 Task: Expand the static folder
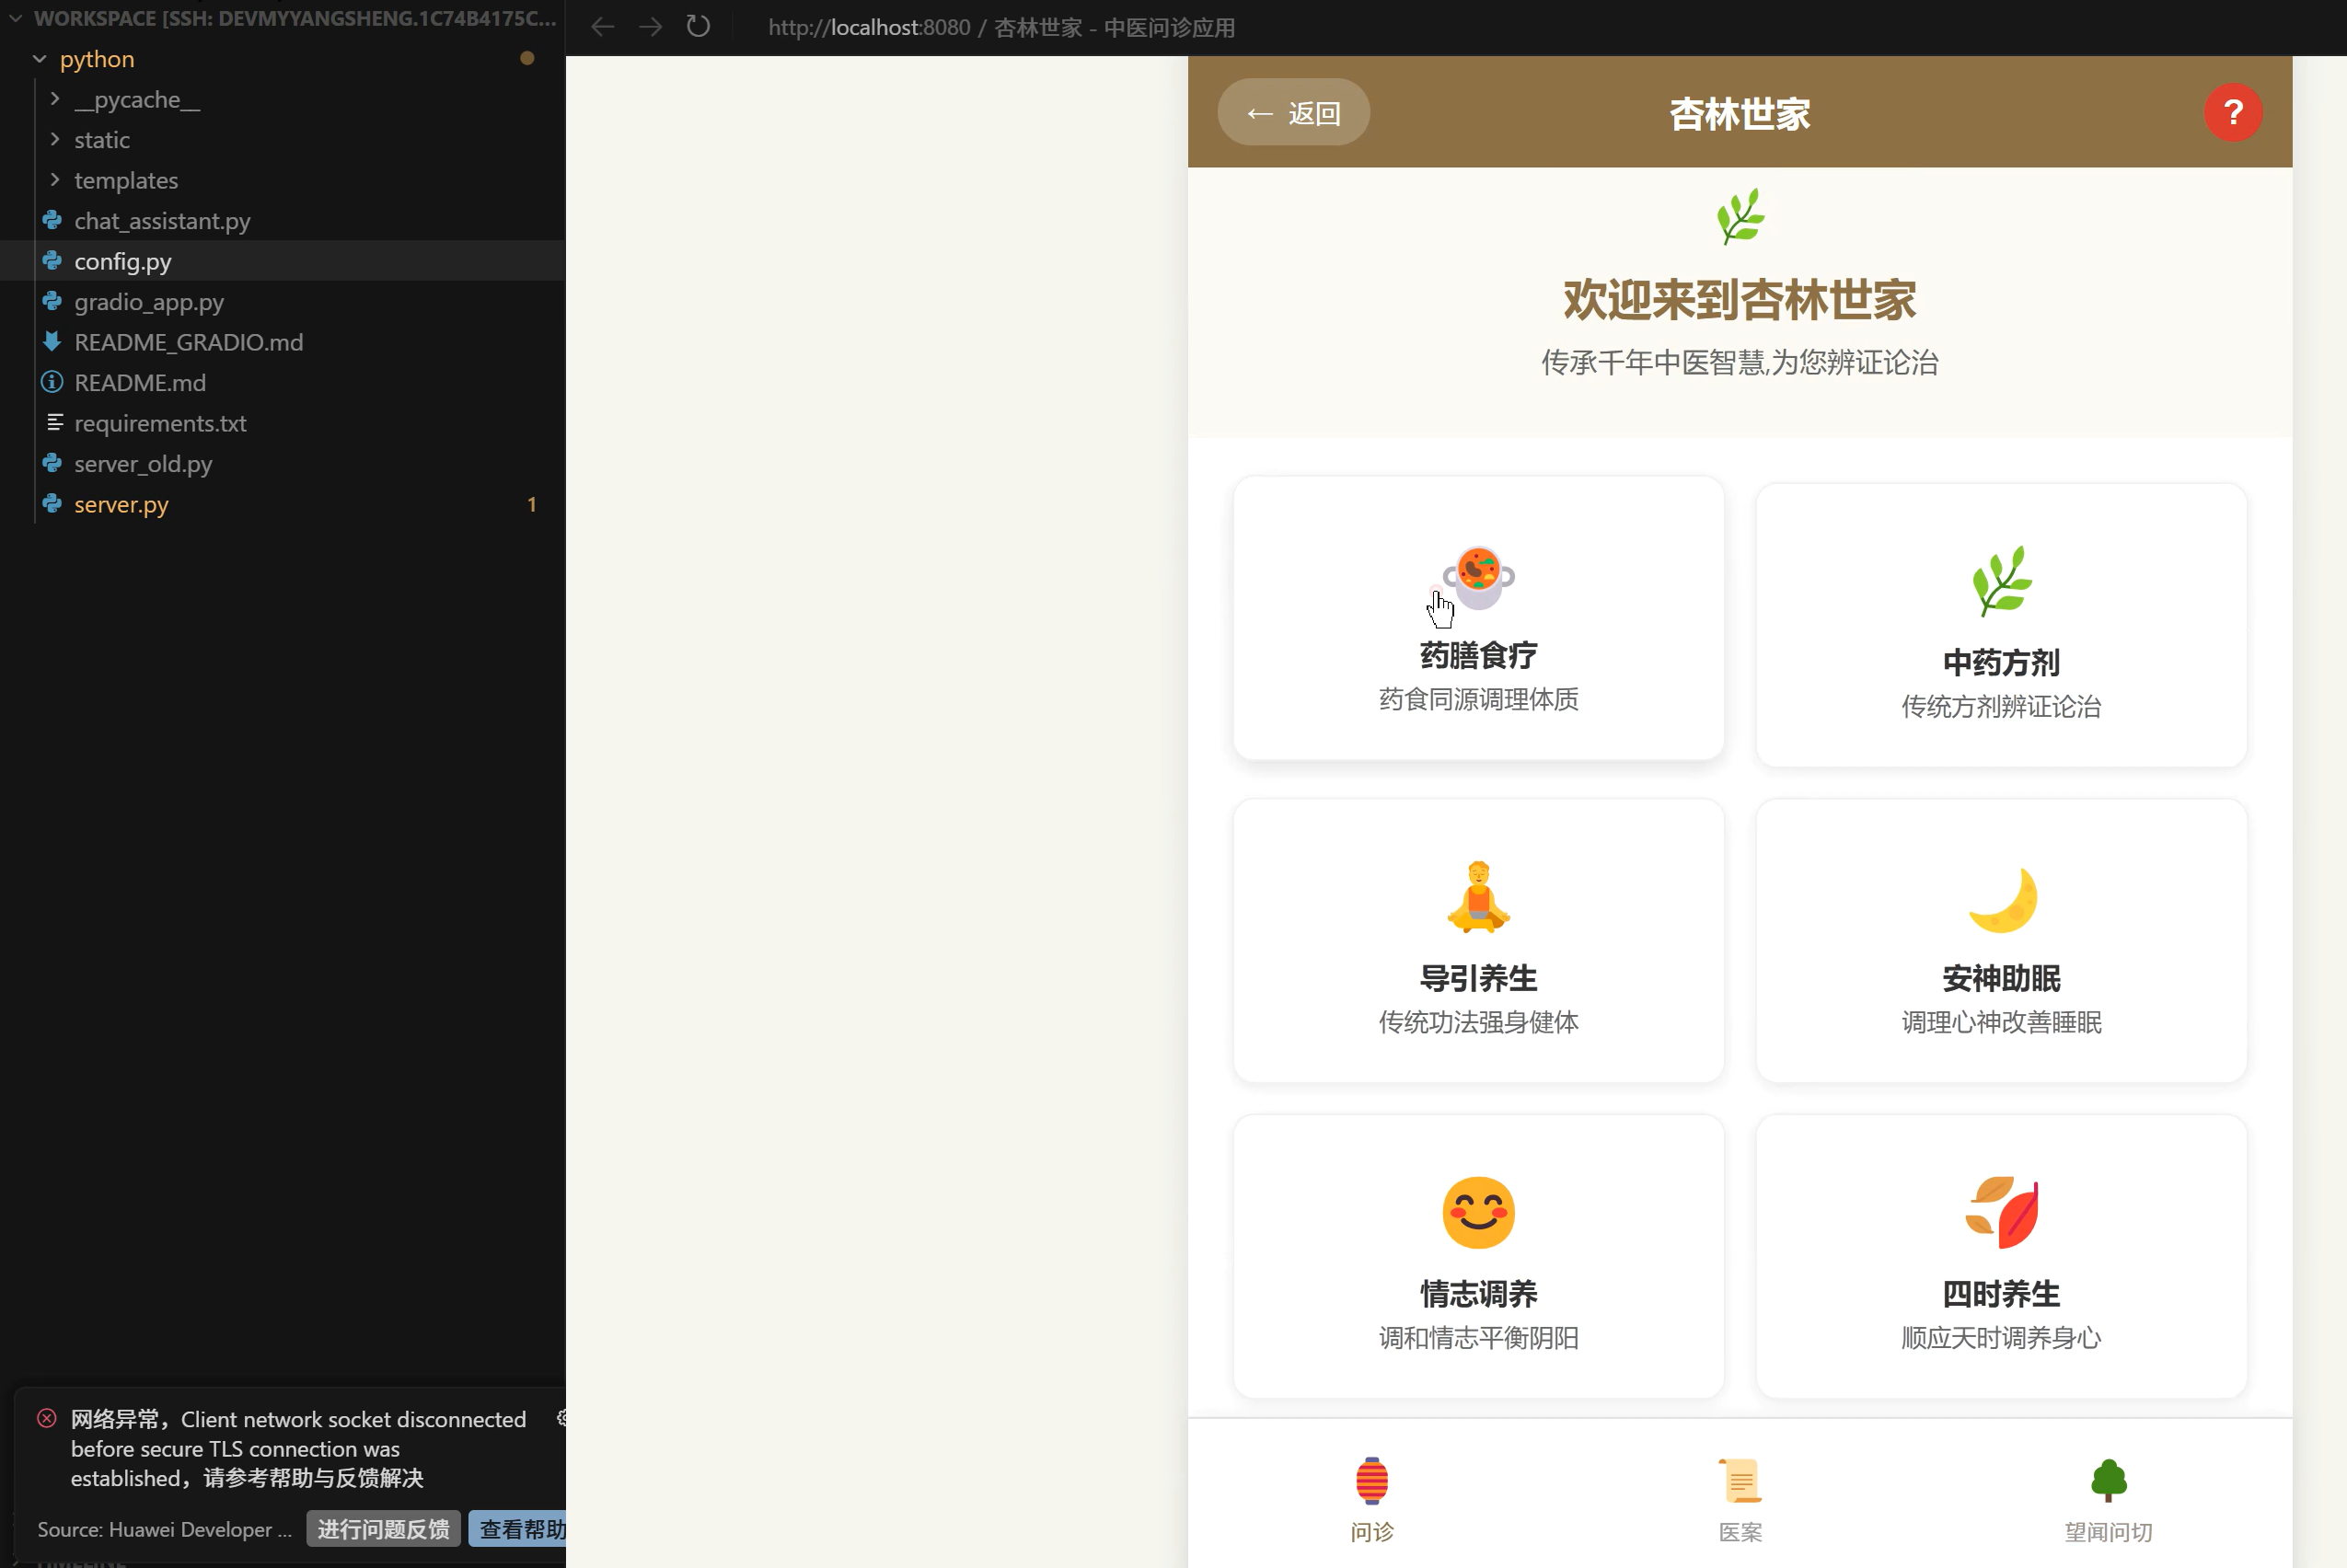[101, 140]
